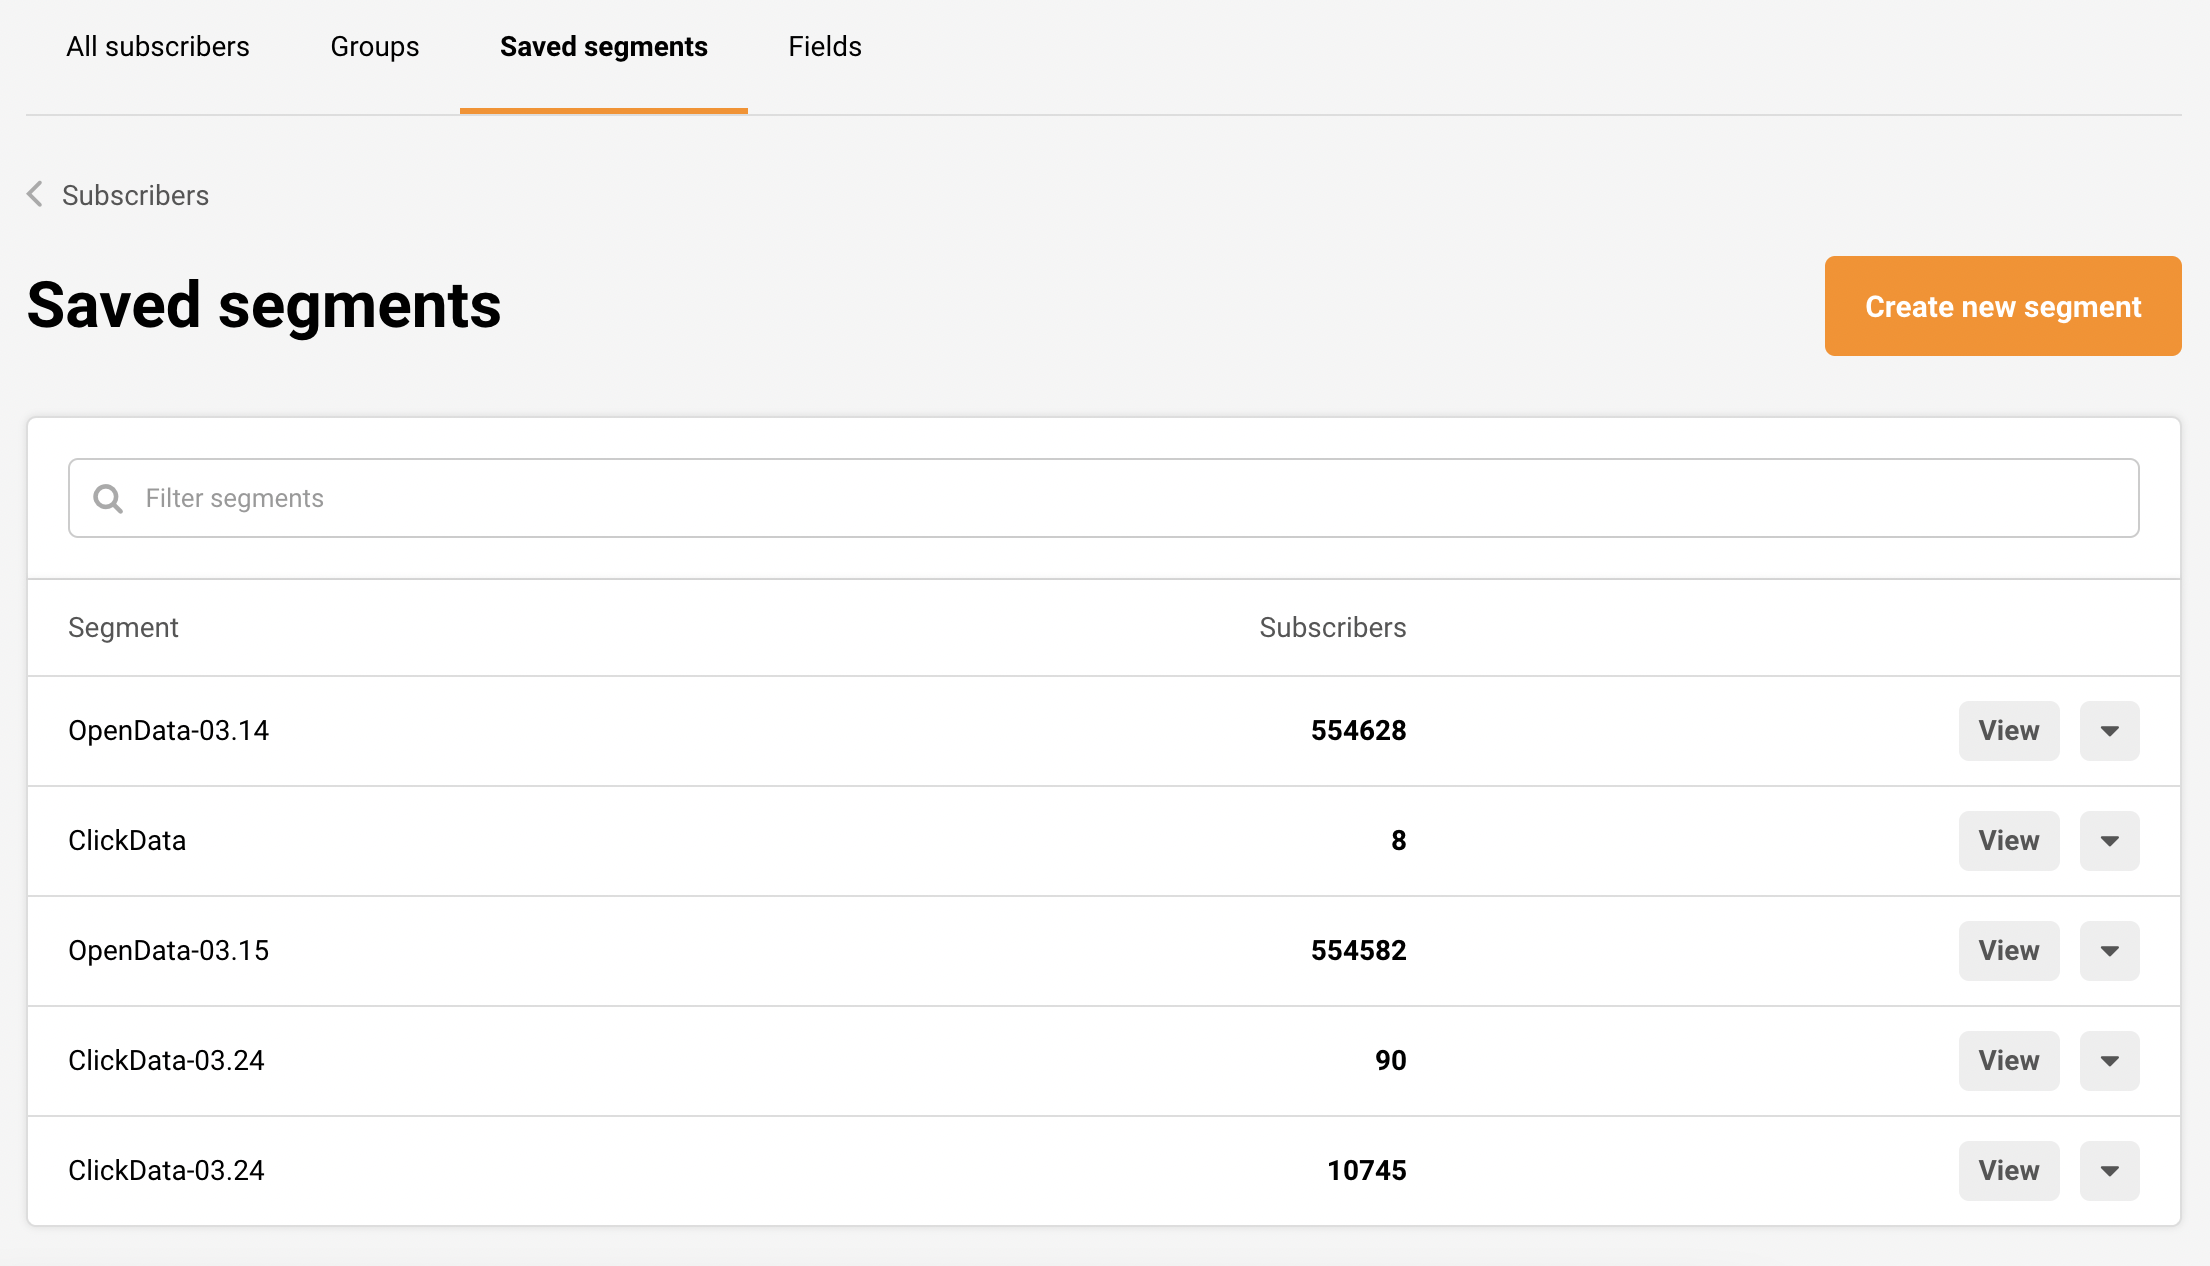View the ClickData segment with 8 subscribers
Viewport: 2210px width, 1266px height.
coord(2008,841)
